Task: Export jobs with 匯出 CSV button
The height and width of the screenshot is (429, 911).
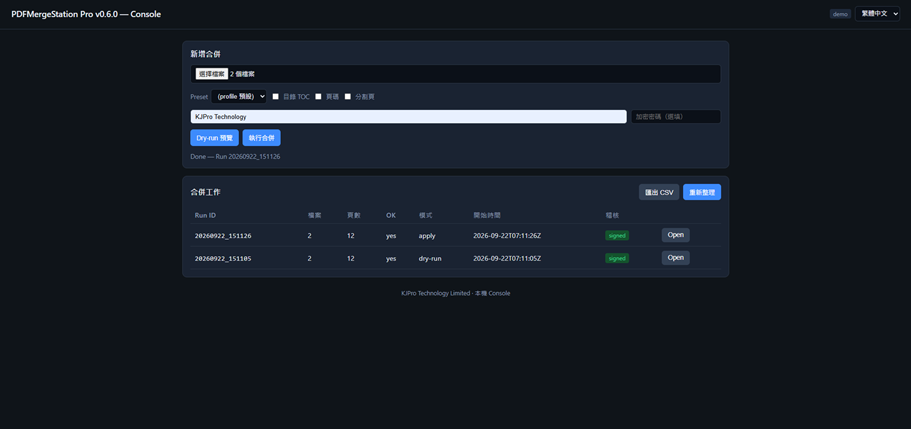Action: pos(659,192)
